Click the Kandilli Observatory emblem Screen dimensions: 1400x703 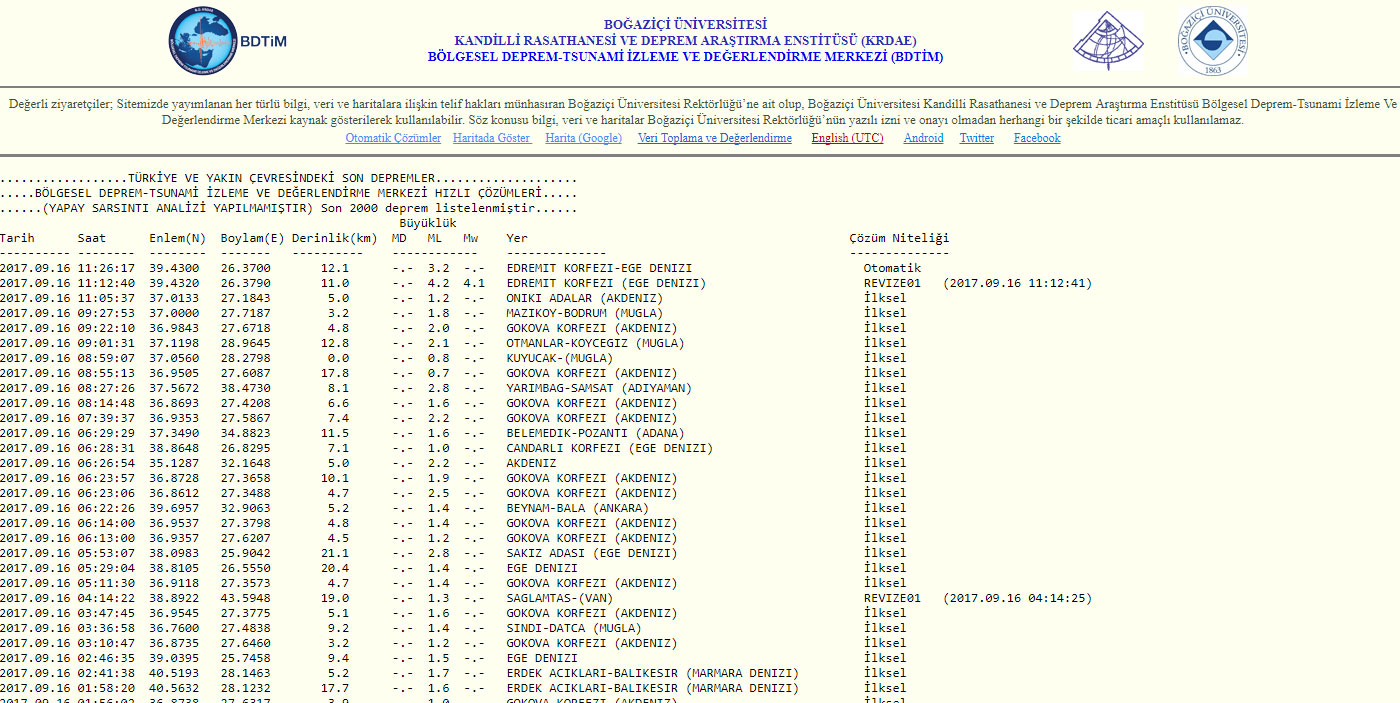click(x=1108, y=42)
